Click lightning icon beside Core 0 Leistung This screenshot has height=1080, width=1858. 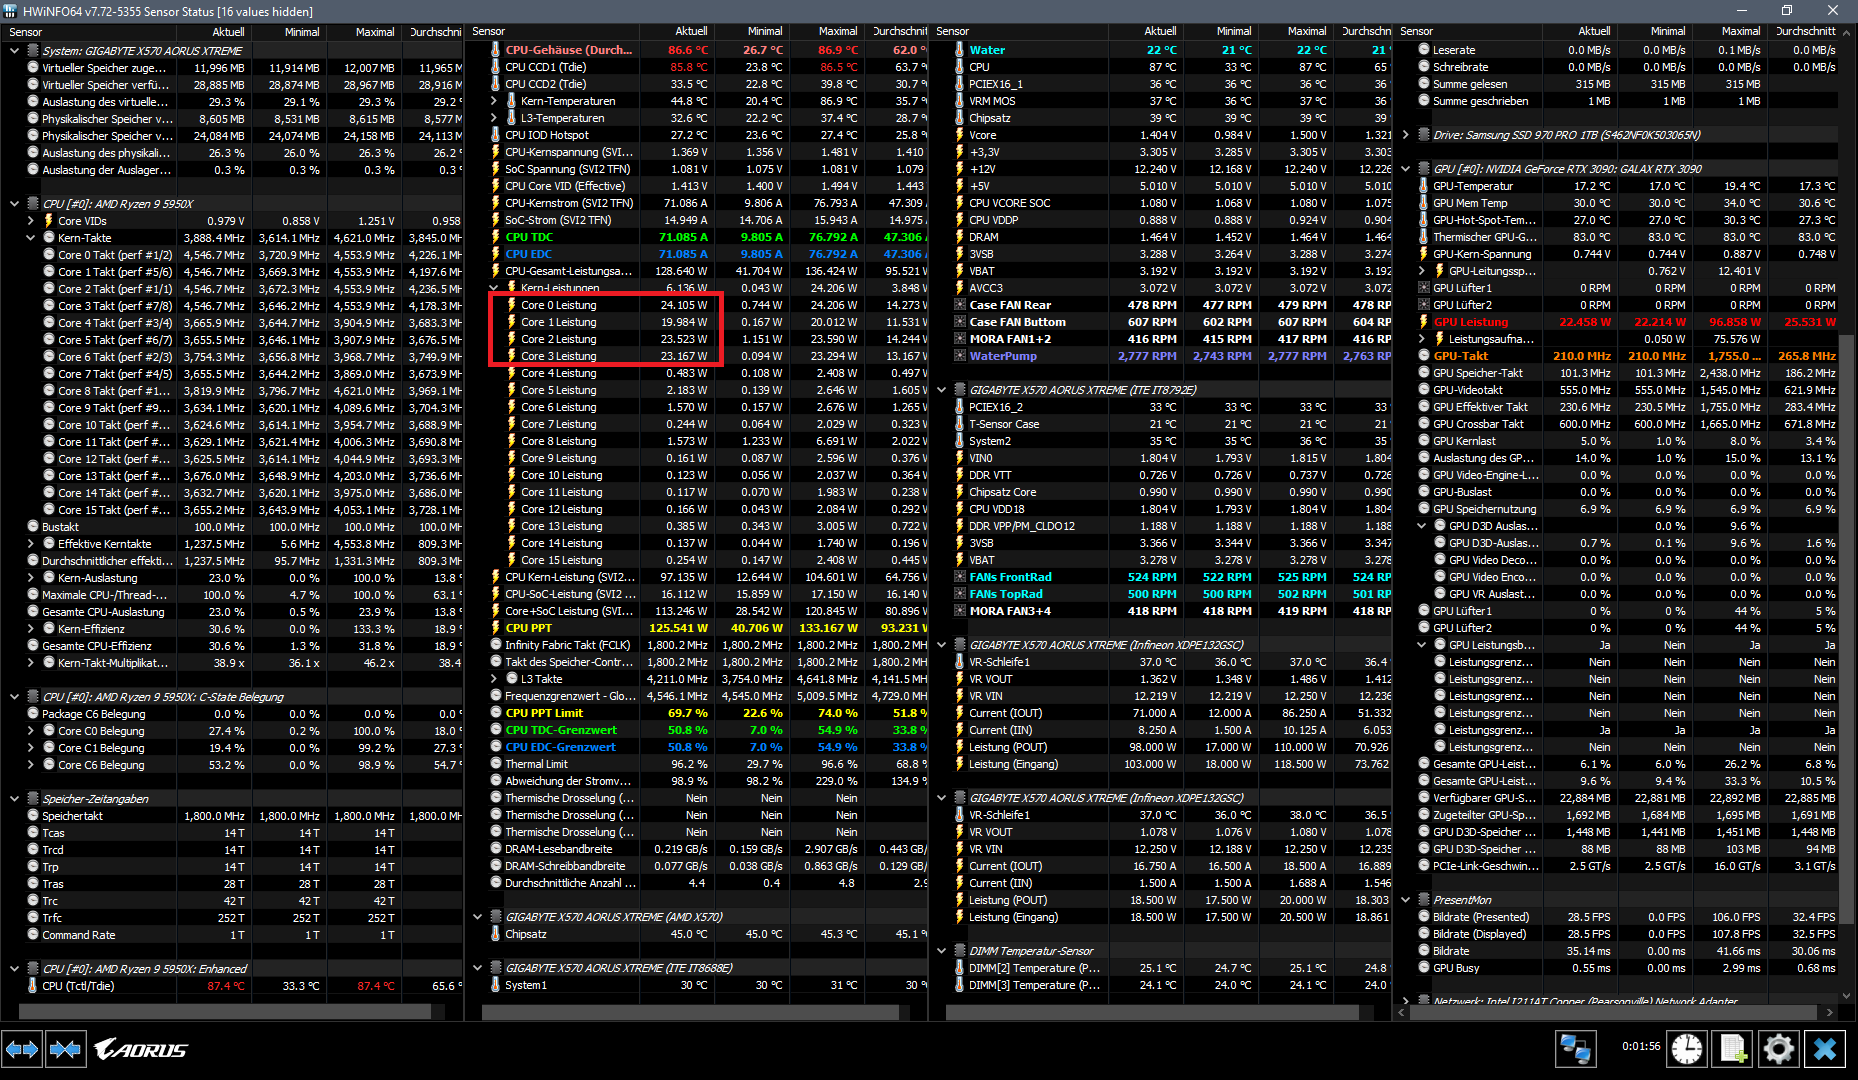[511, 305]
